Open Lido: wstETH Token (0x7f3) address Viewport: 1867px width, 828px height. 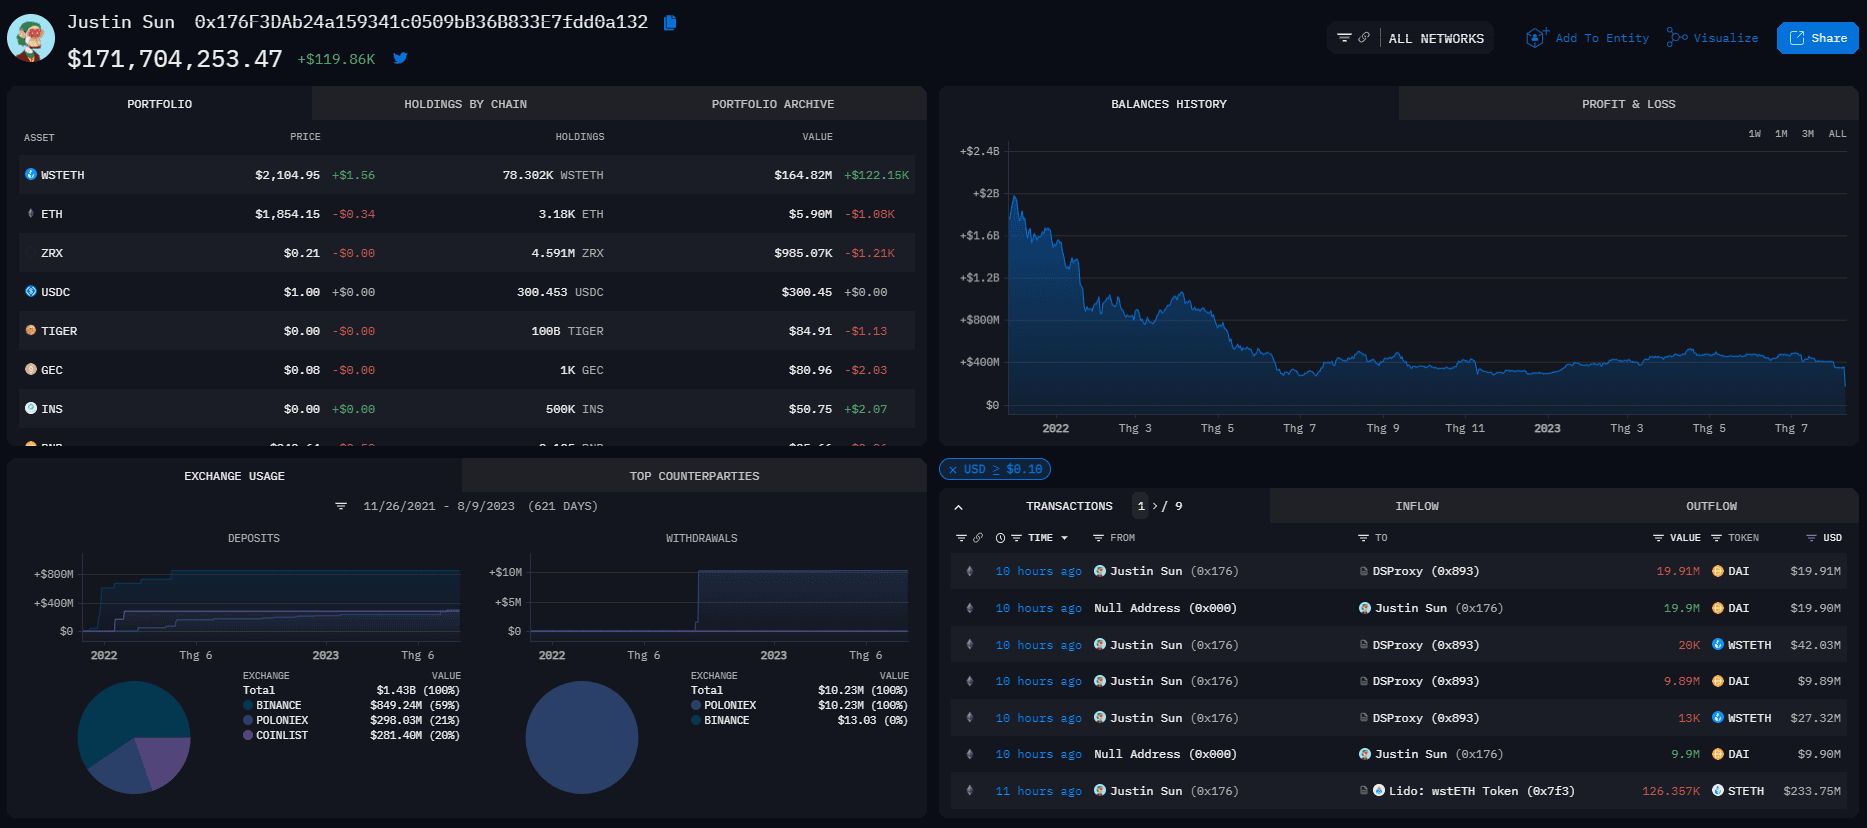click(x=1481, y=791)
